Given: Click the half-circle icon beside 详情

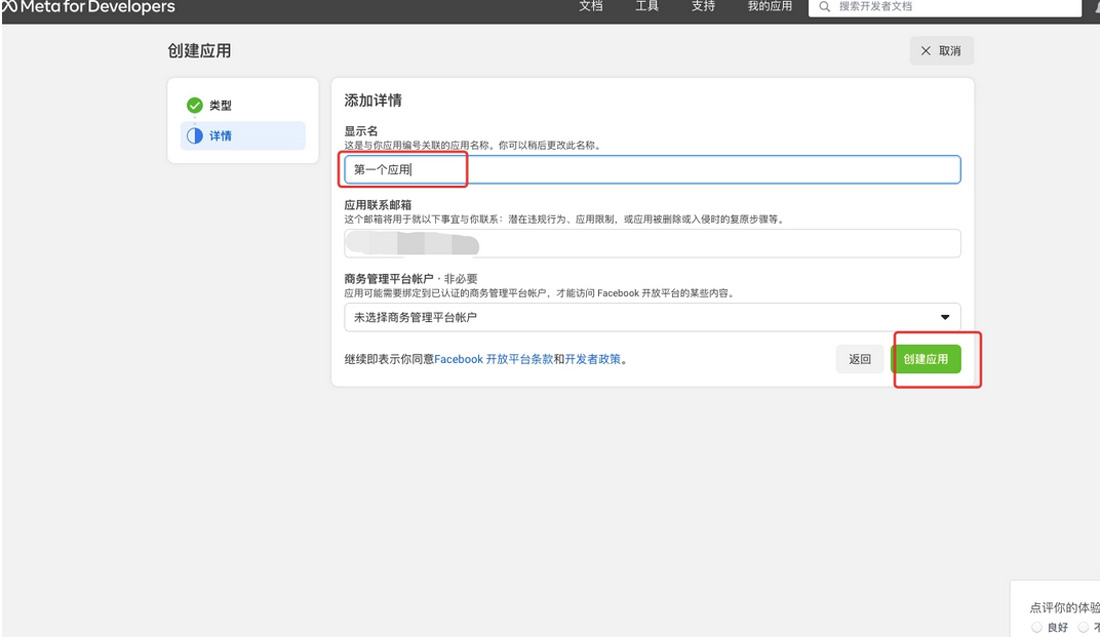Looking at the screenshot, I should point(194,136).
